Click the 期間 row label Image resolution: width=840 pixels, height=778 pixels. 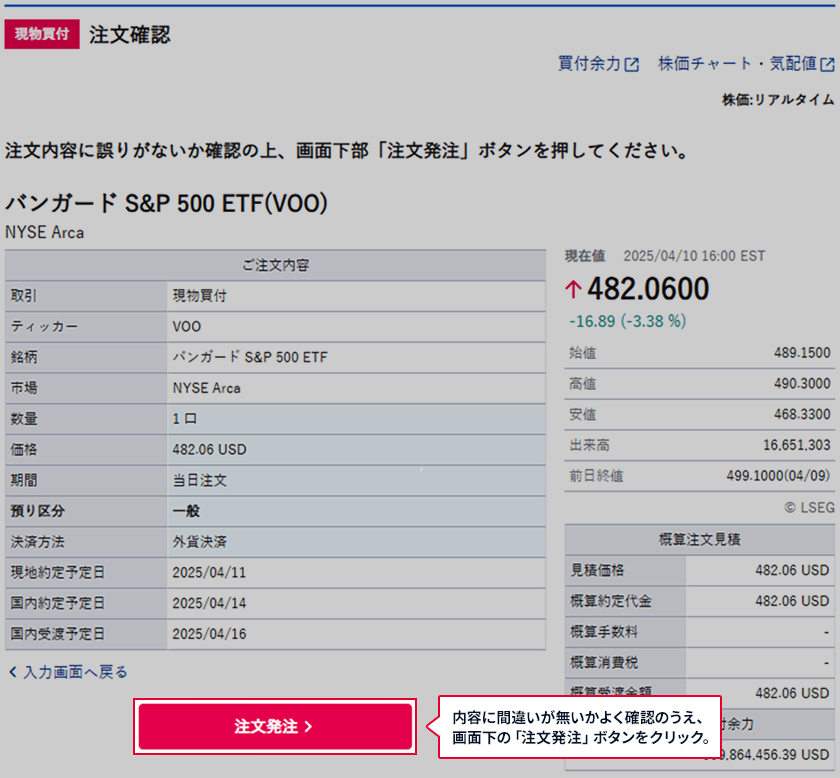[x=24, y=480]
